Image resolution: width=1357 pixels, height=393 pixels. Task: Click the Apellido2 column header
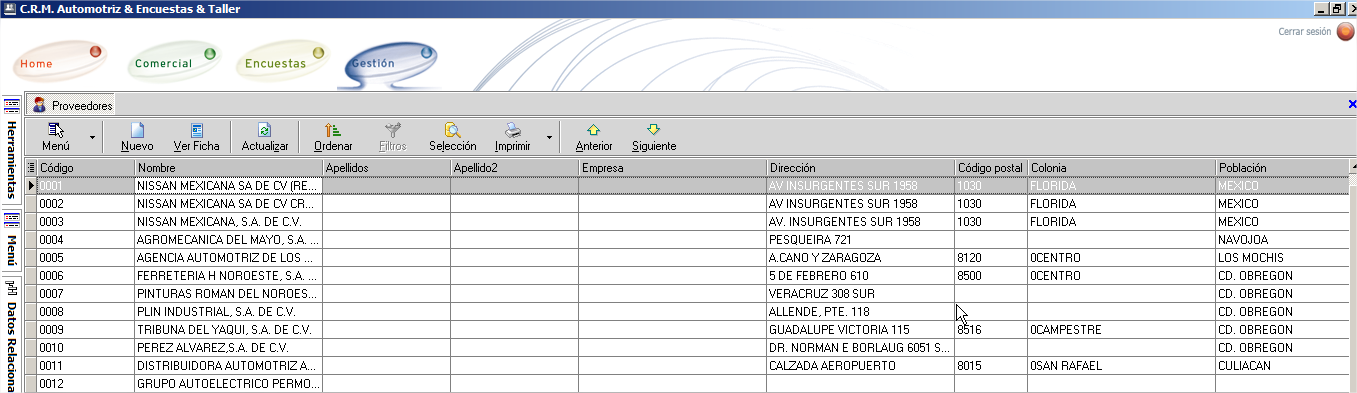click(x=514, y=168)
